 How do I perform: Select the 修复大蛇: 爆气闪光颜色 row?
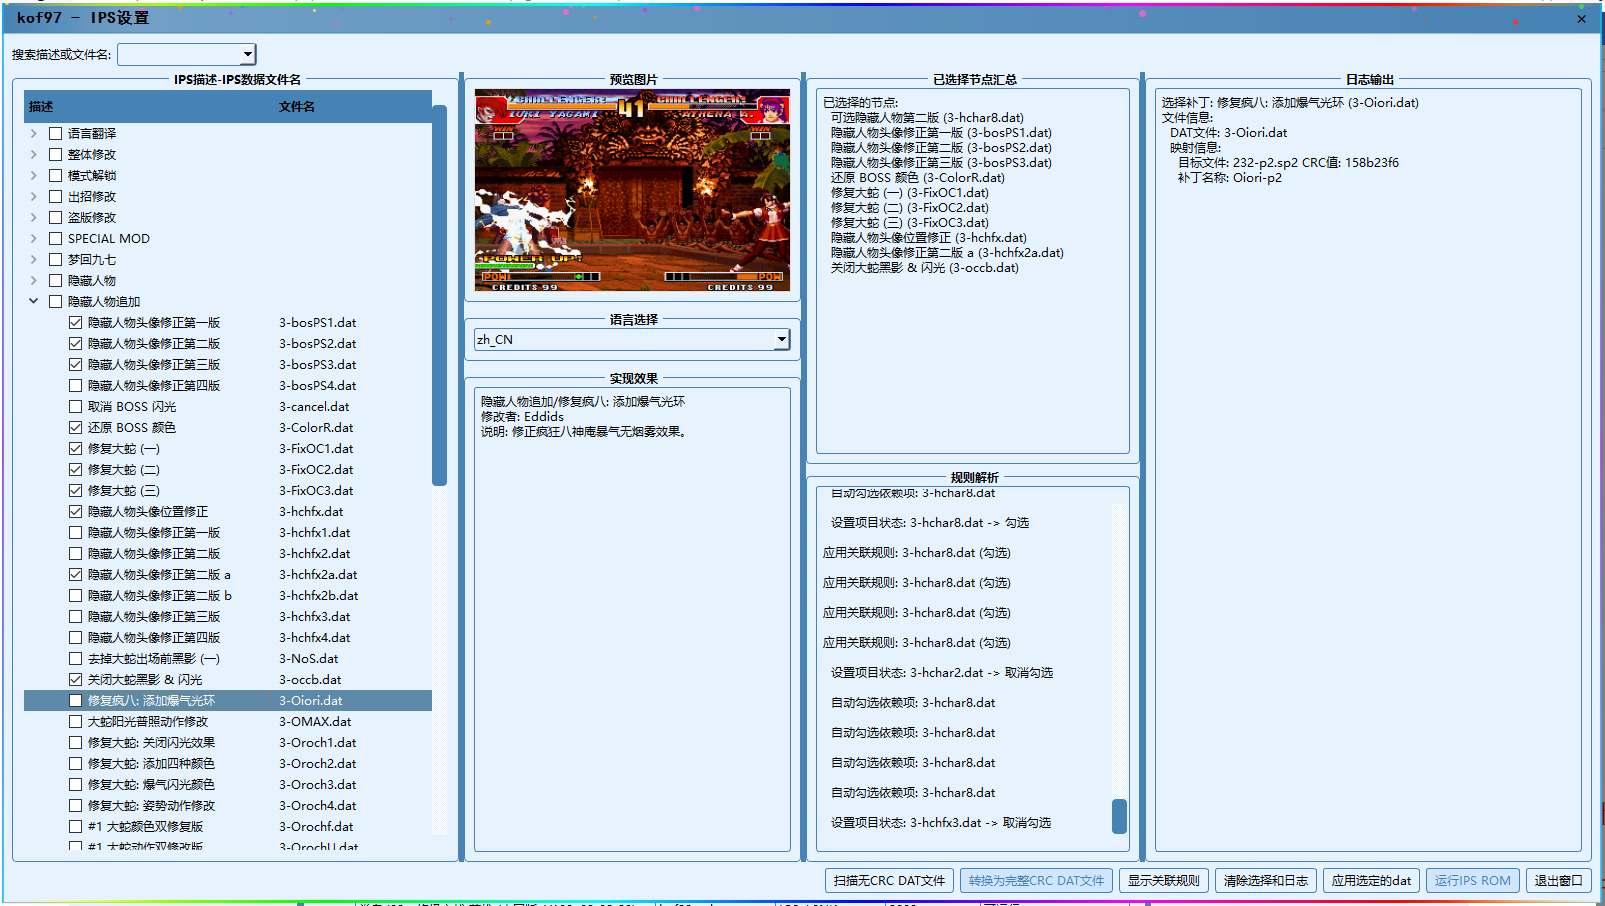(x=228, y=784)
